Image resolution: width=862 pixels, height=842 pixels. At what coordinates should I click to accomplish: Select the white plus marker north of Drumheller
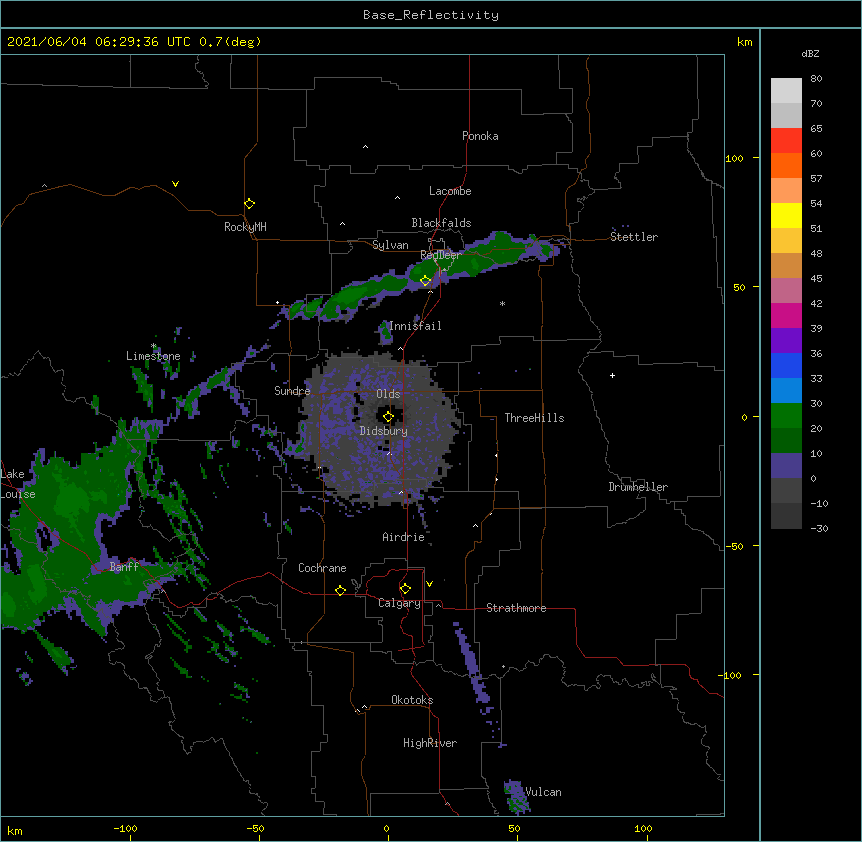click(x=612, y=375)
